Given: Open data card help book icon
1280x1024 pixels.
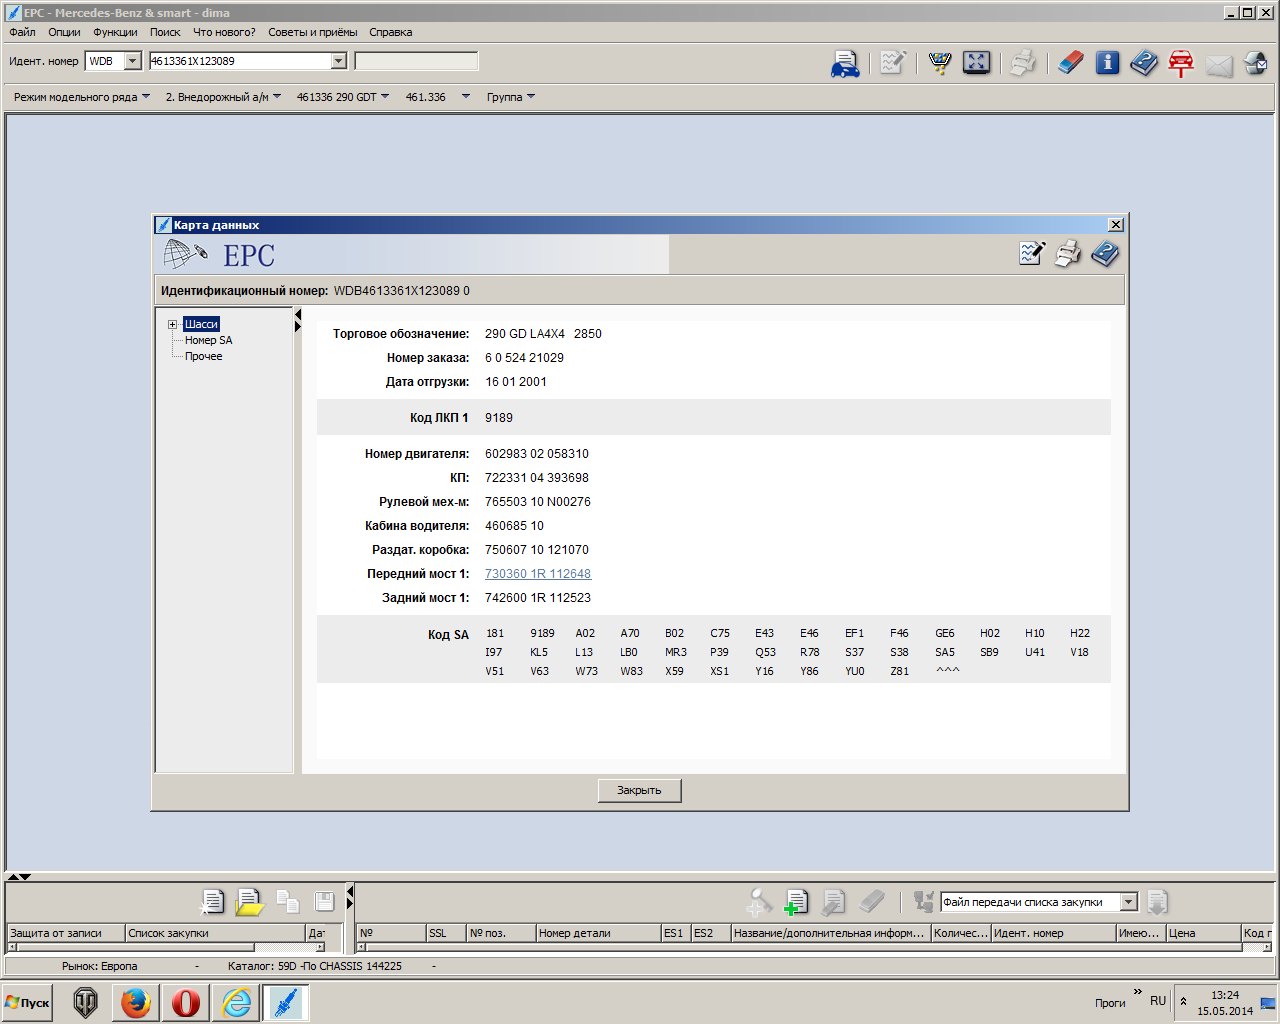Looking at the screenshot, I should point(1105,254).
